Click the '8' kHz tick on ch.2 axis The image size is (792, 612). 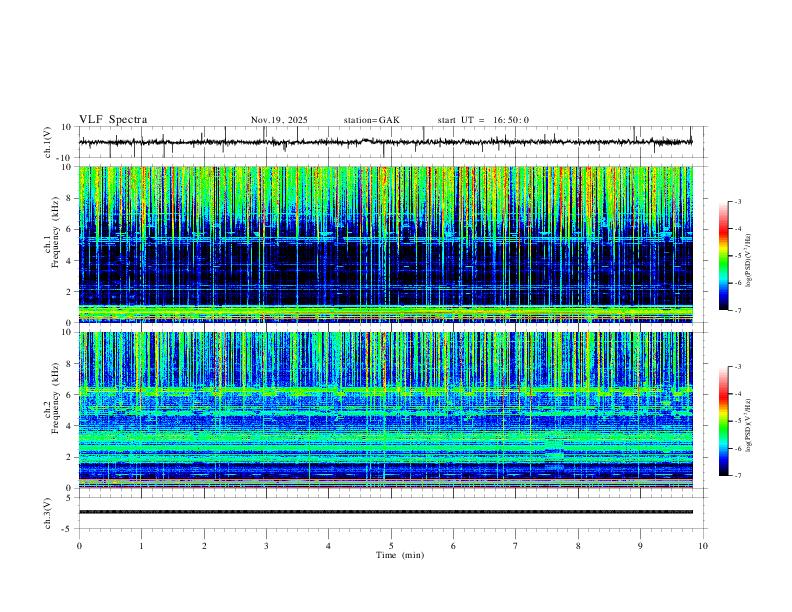pos(70,364)
